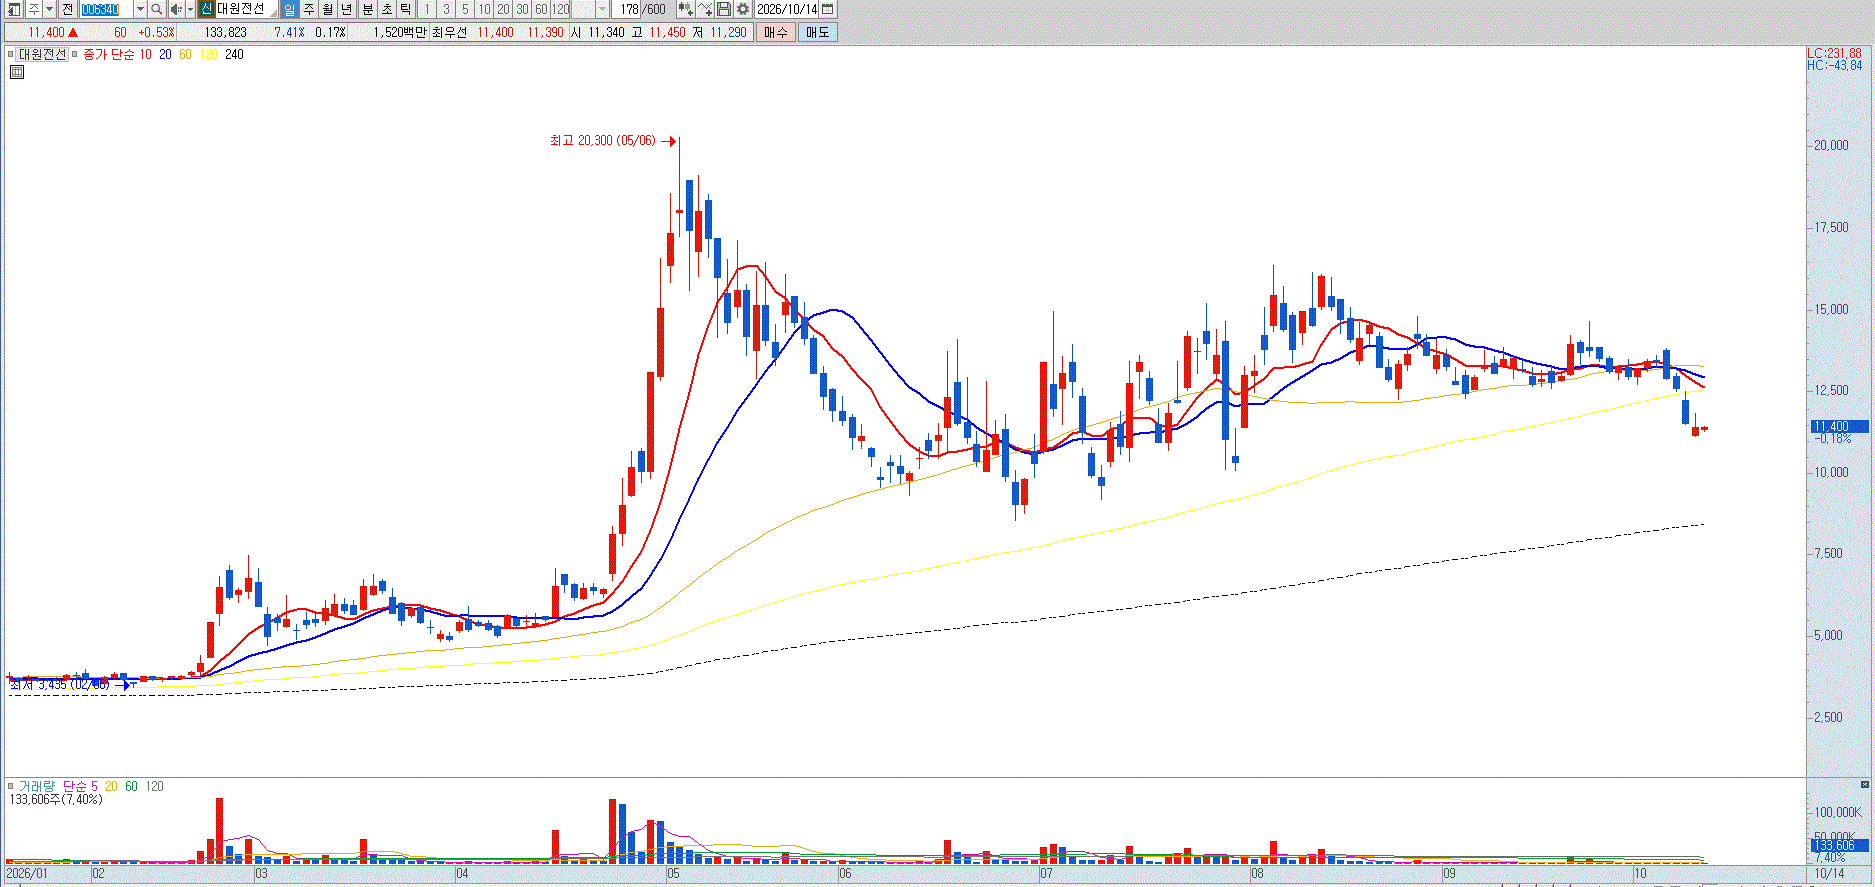Click the 대원전선 chart legend label
The height and width of the screenshot is (887, 1875).
coord(42,55)
